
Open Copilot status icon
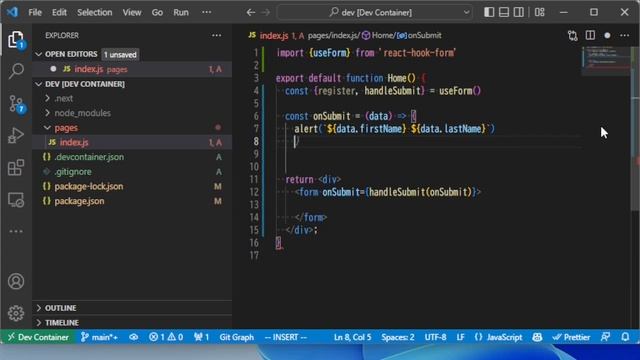point(537,337)
